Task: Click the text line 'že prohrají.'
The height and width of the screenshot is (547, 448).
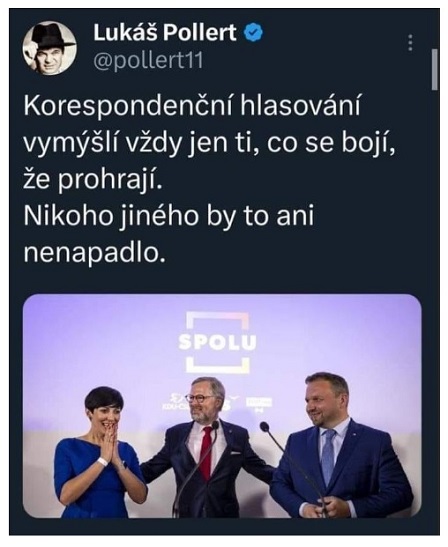Action: pyautogui.click(x=93, y=179)
